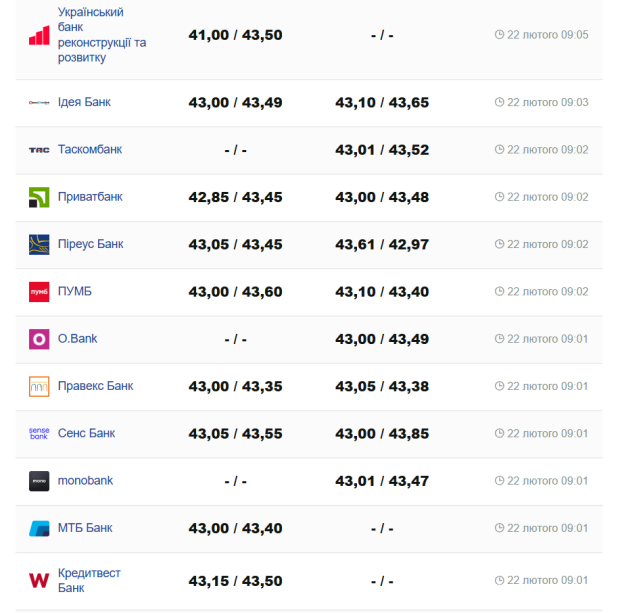Click the blue МТБ Банк logo
The image size is (620, 613).
coord(39,528)
